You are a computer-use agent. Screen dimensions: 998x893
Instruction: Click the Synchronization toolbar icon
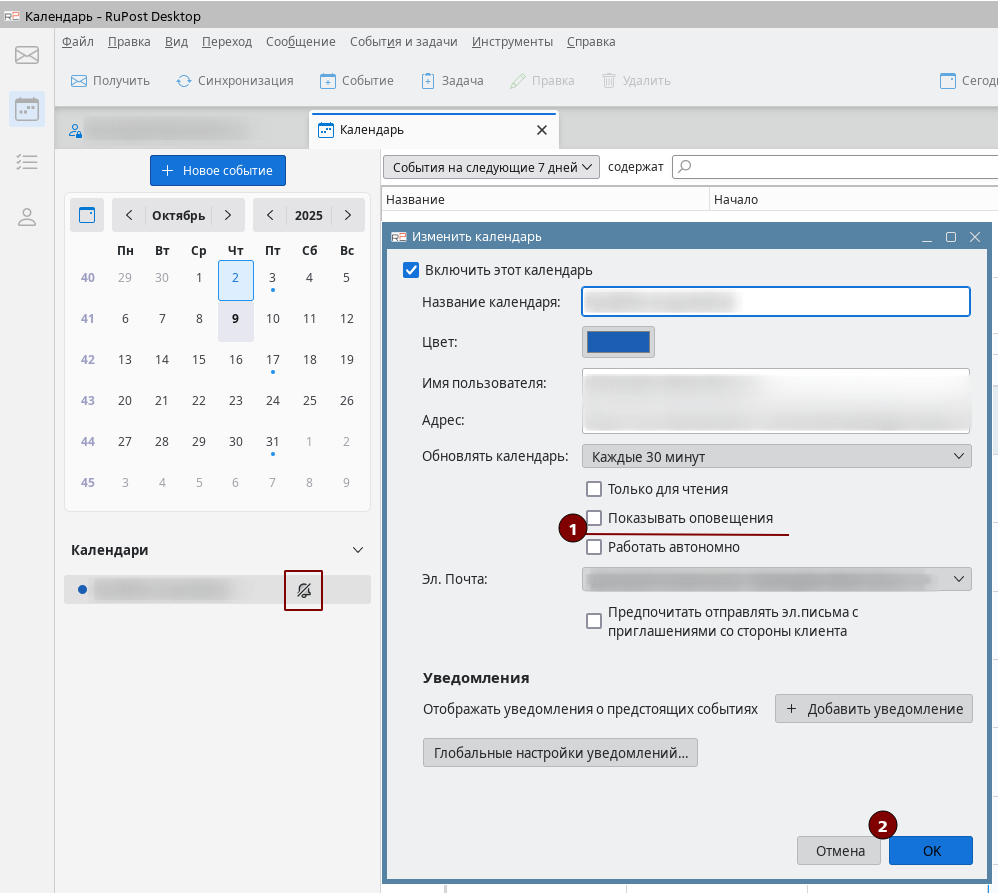[x=184, y=81]
